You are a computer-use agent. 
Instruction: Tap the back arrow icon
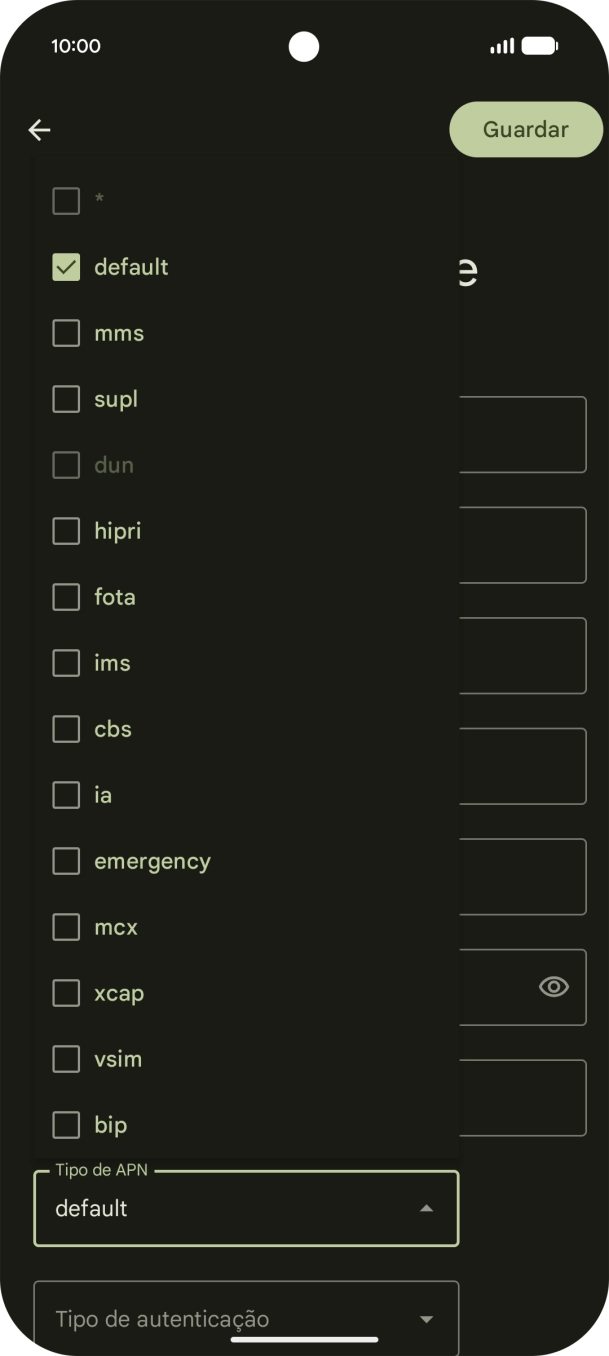39,130
